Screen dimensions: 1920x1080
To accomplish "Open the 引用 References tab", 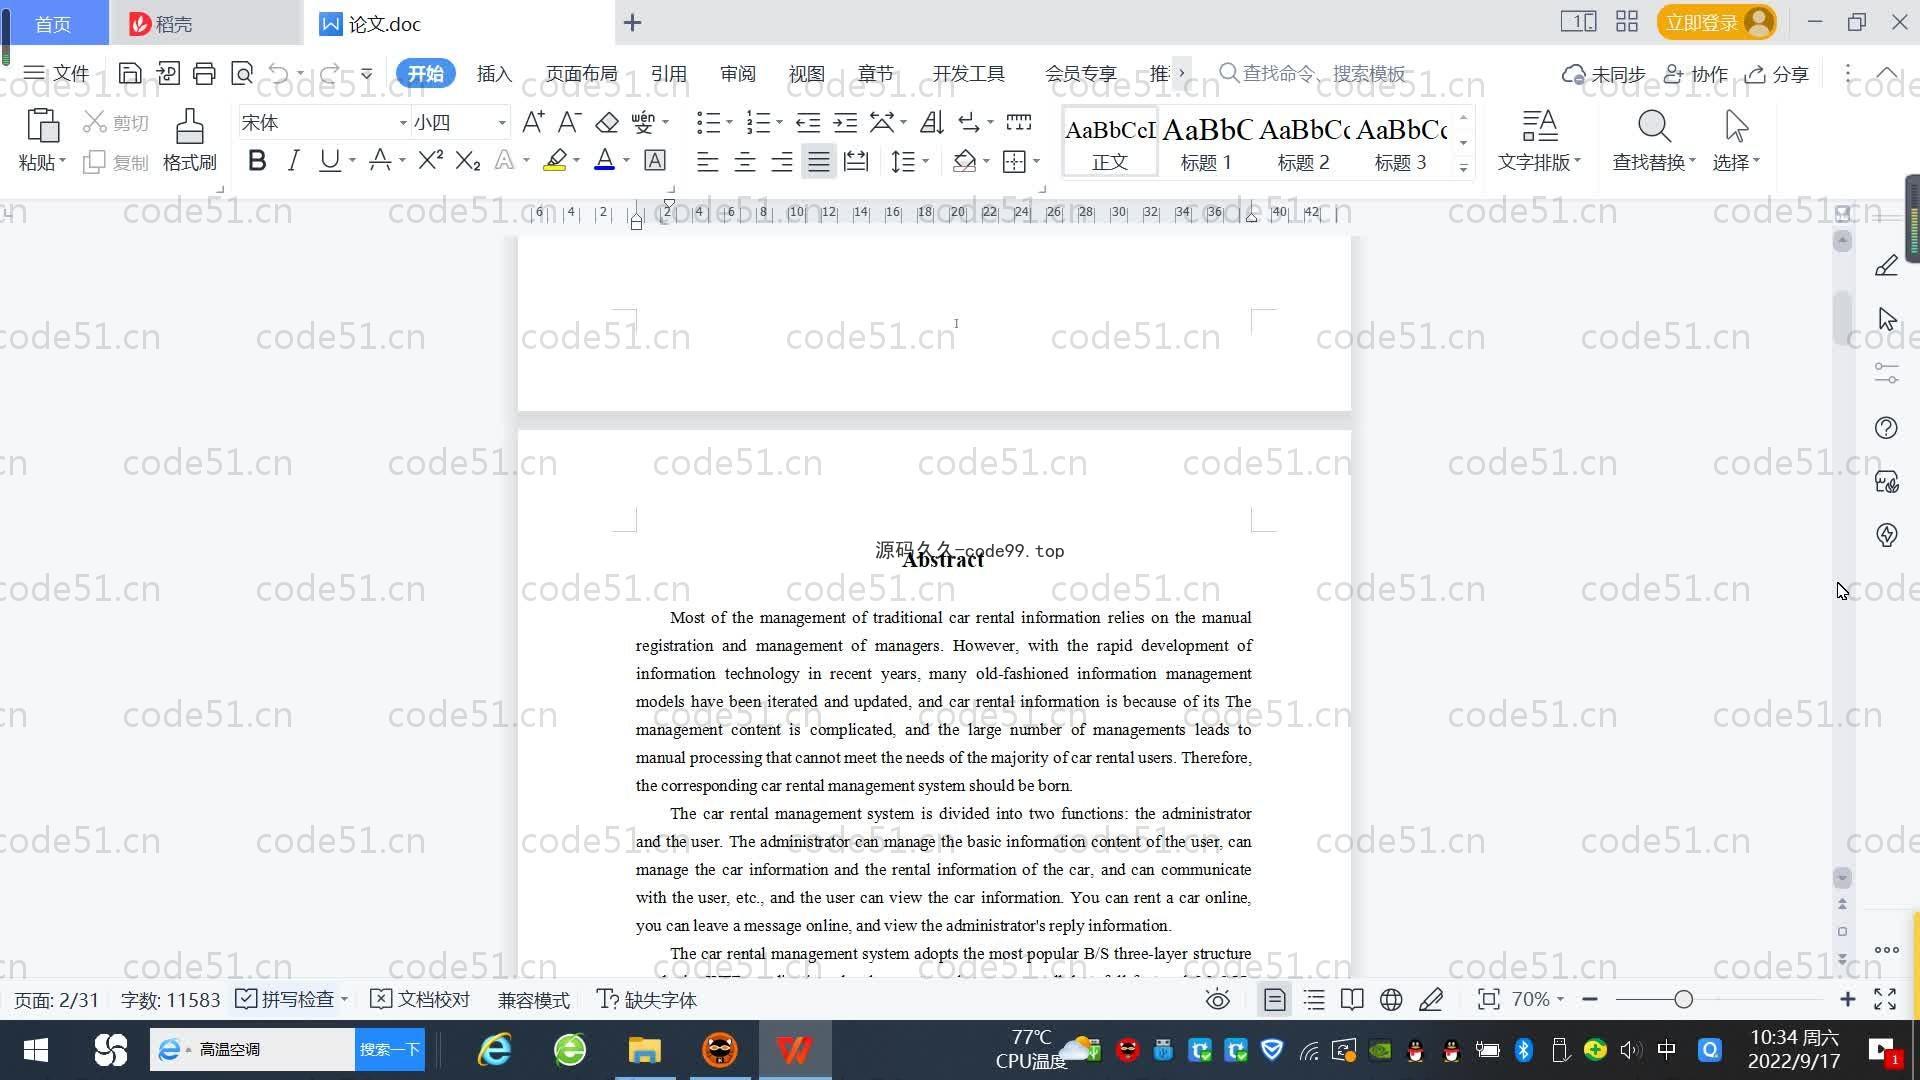I will (x=668, y=74).
